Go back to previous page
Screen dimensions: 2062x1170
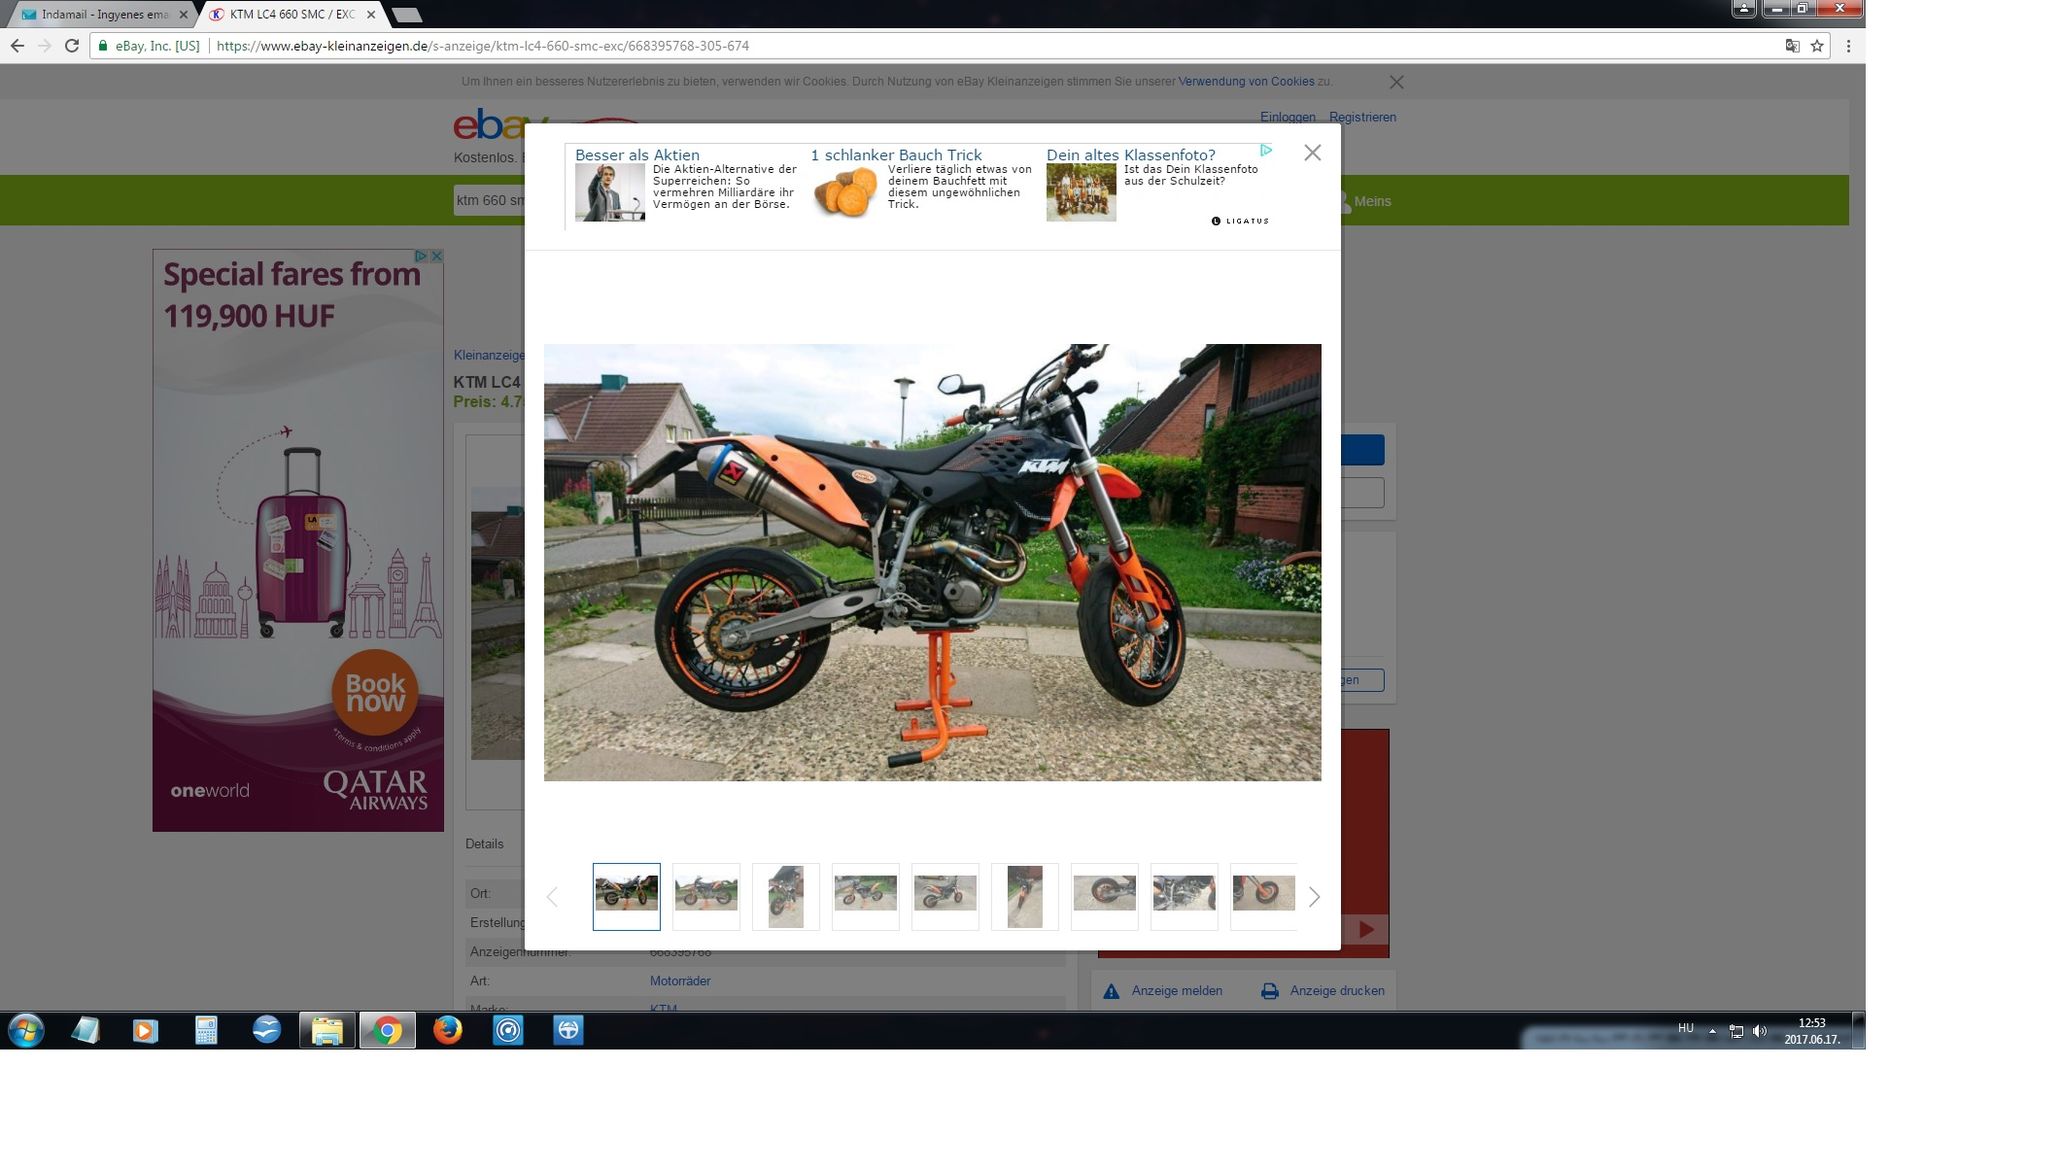coord(17,46)
